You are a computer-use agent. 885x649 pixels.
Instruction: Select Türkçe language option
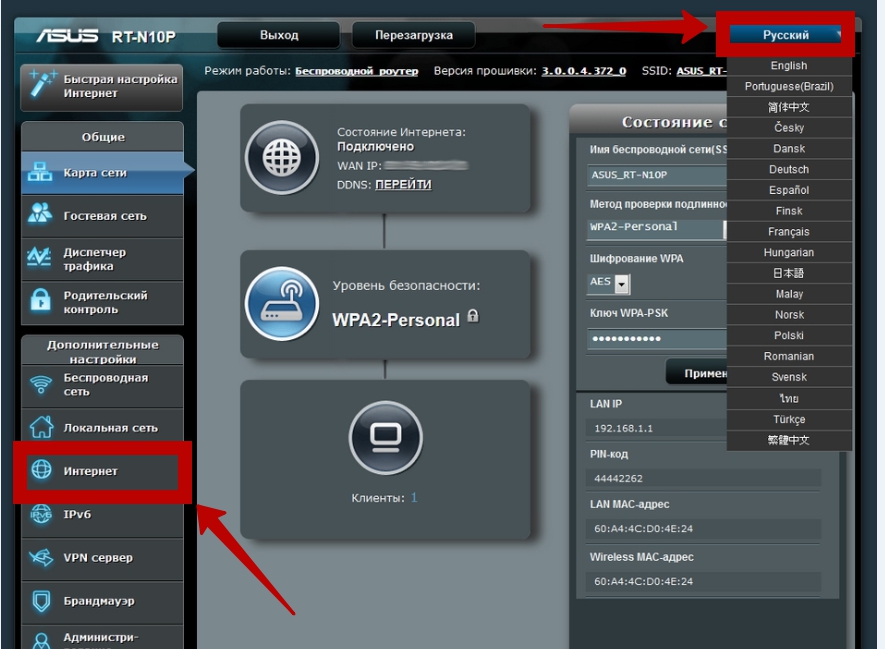pyautogui.click(x=789, y=419)
